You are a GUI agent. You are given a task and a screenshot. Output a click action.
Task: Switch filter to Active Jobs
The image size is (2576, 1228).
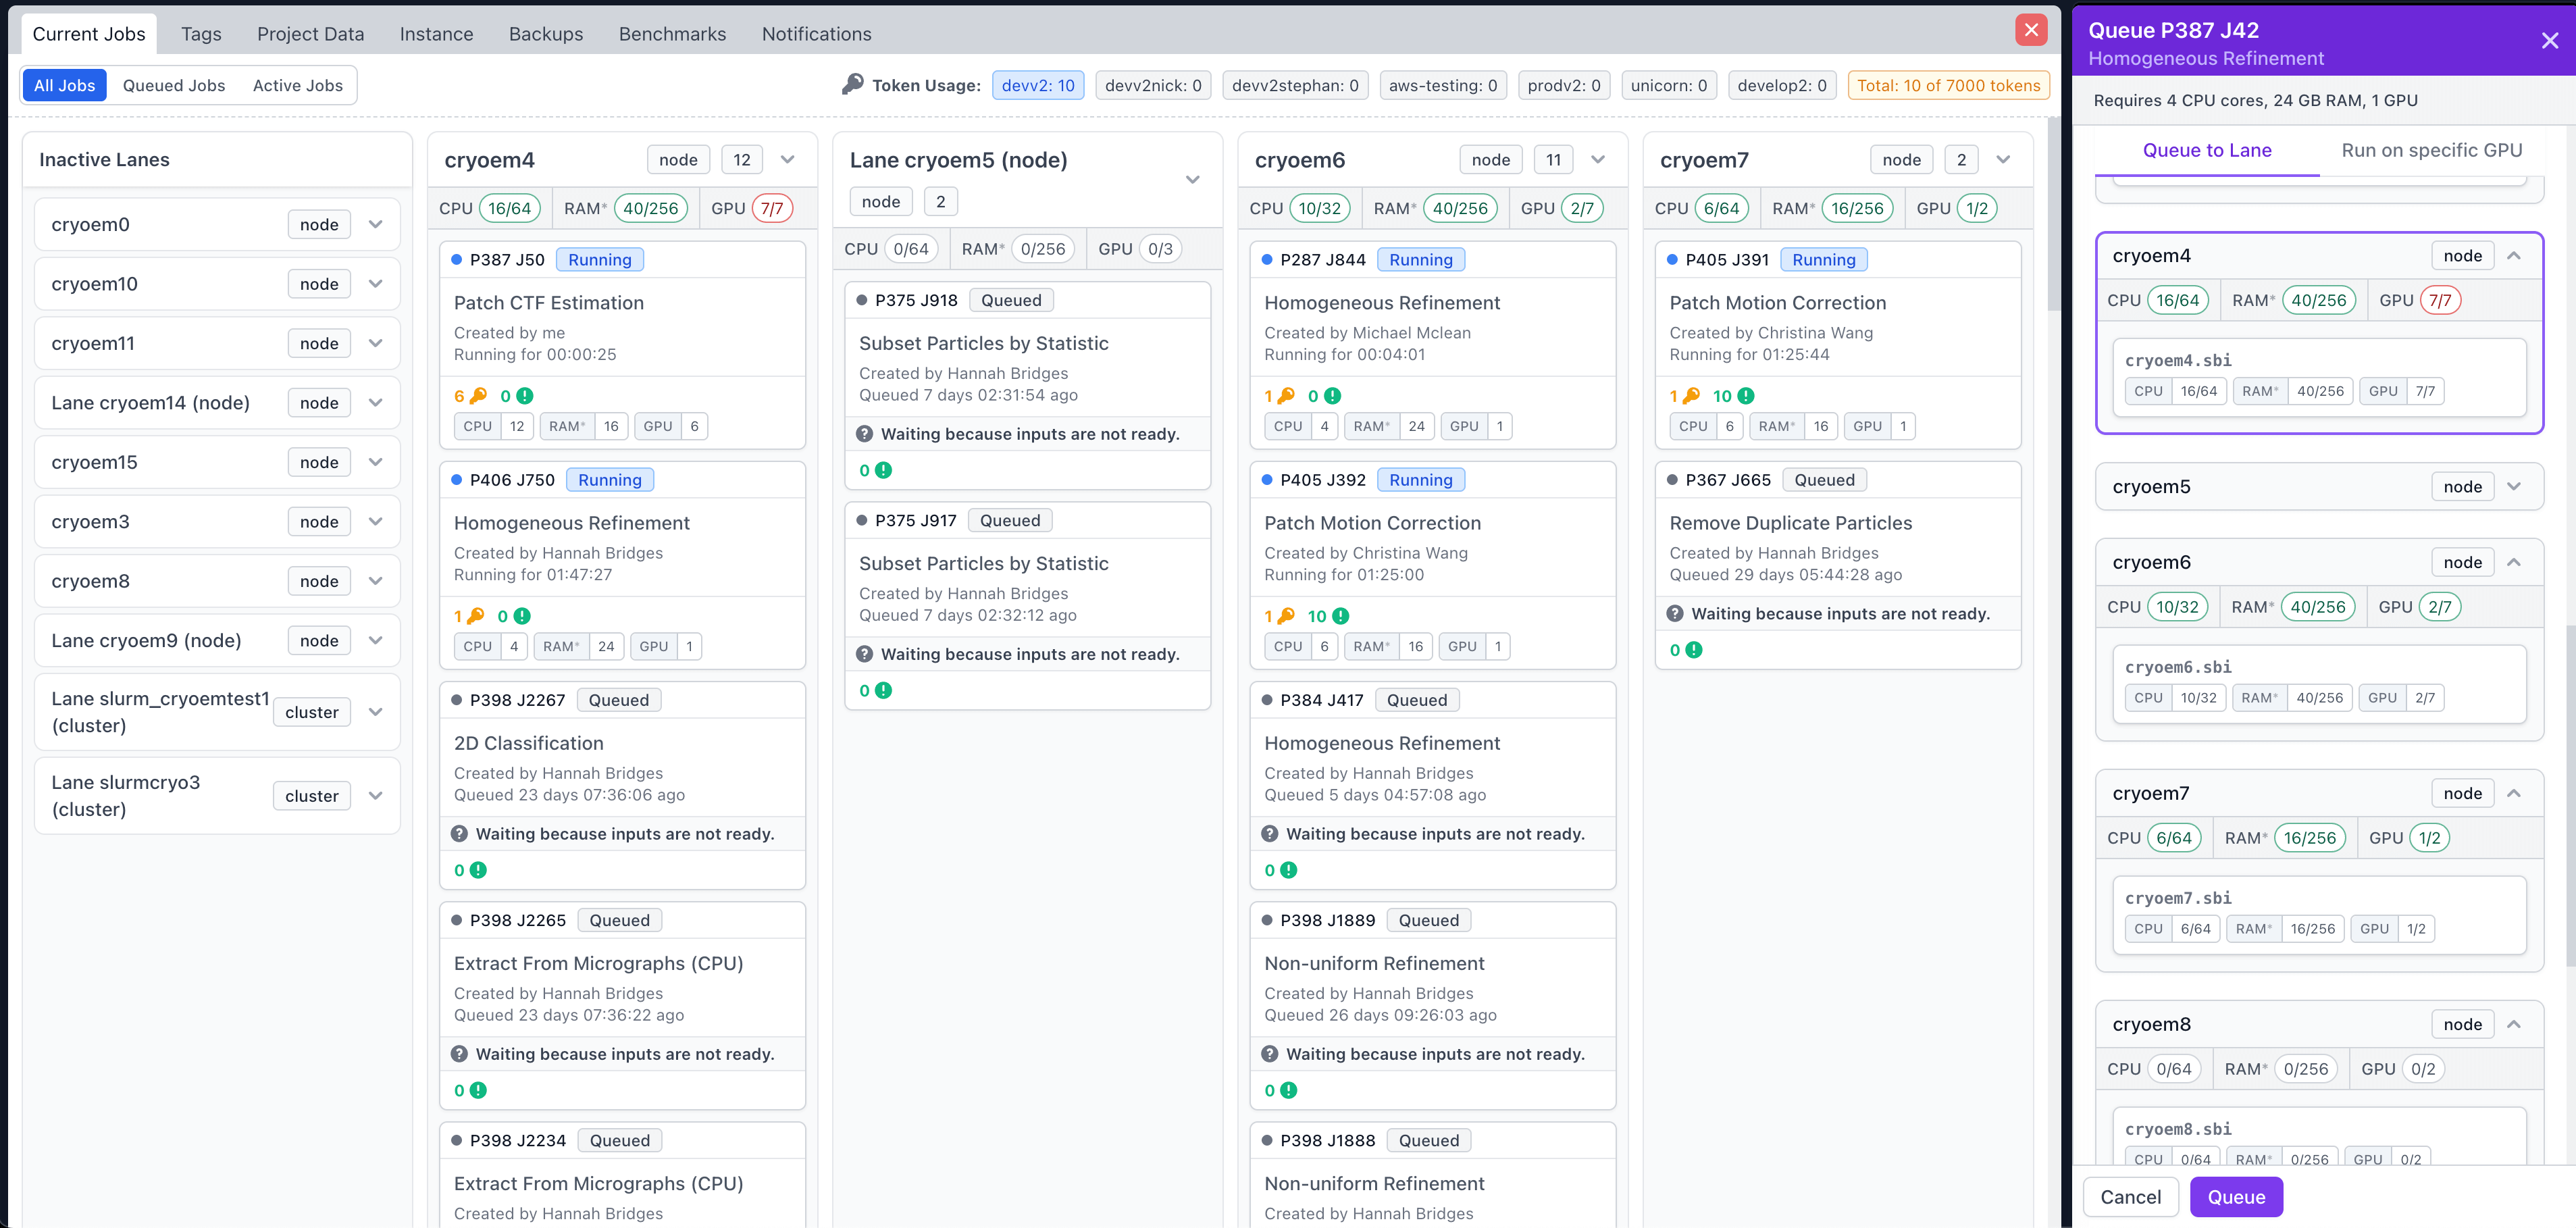(x=297, y=85)
